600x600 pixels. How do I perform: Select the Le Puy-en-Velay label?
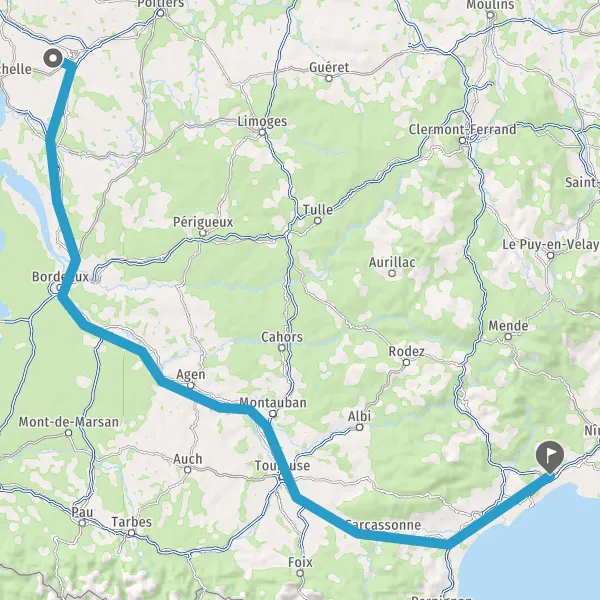point(550,244)
